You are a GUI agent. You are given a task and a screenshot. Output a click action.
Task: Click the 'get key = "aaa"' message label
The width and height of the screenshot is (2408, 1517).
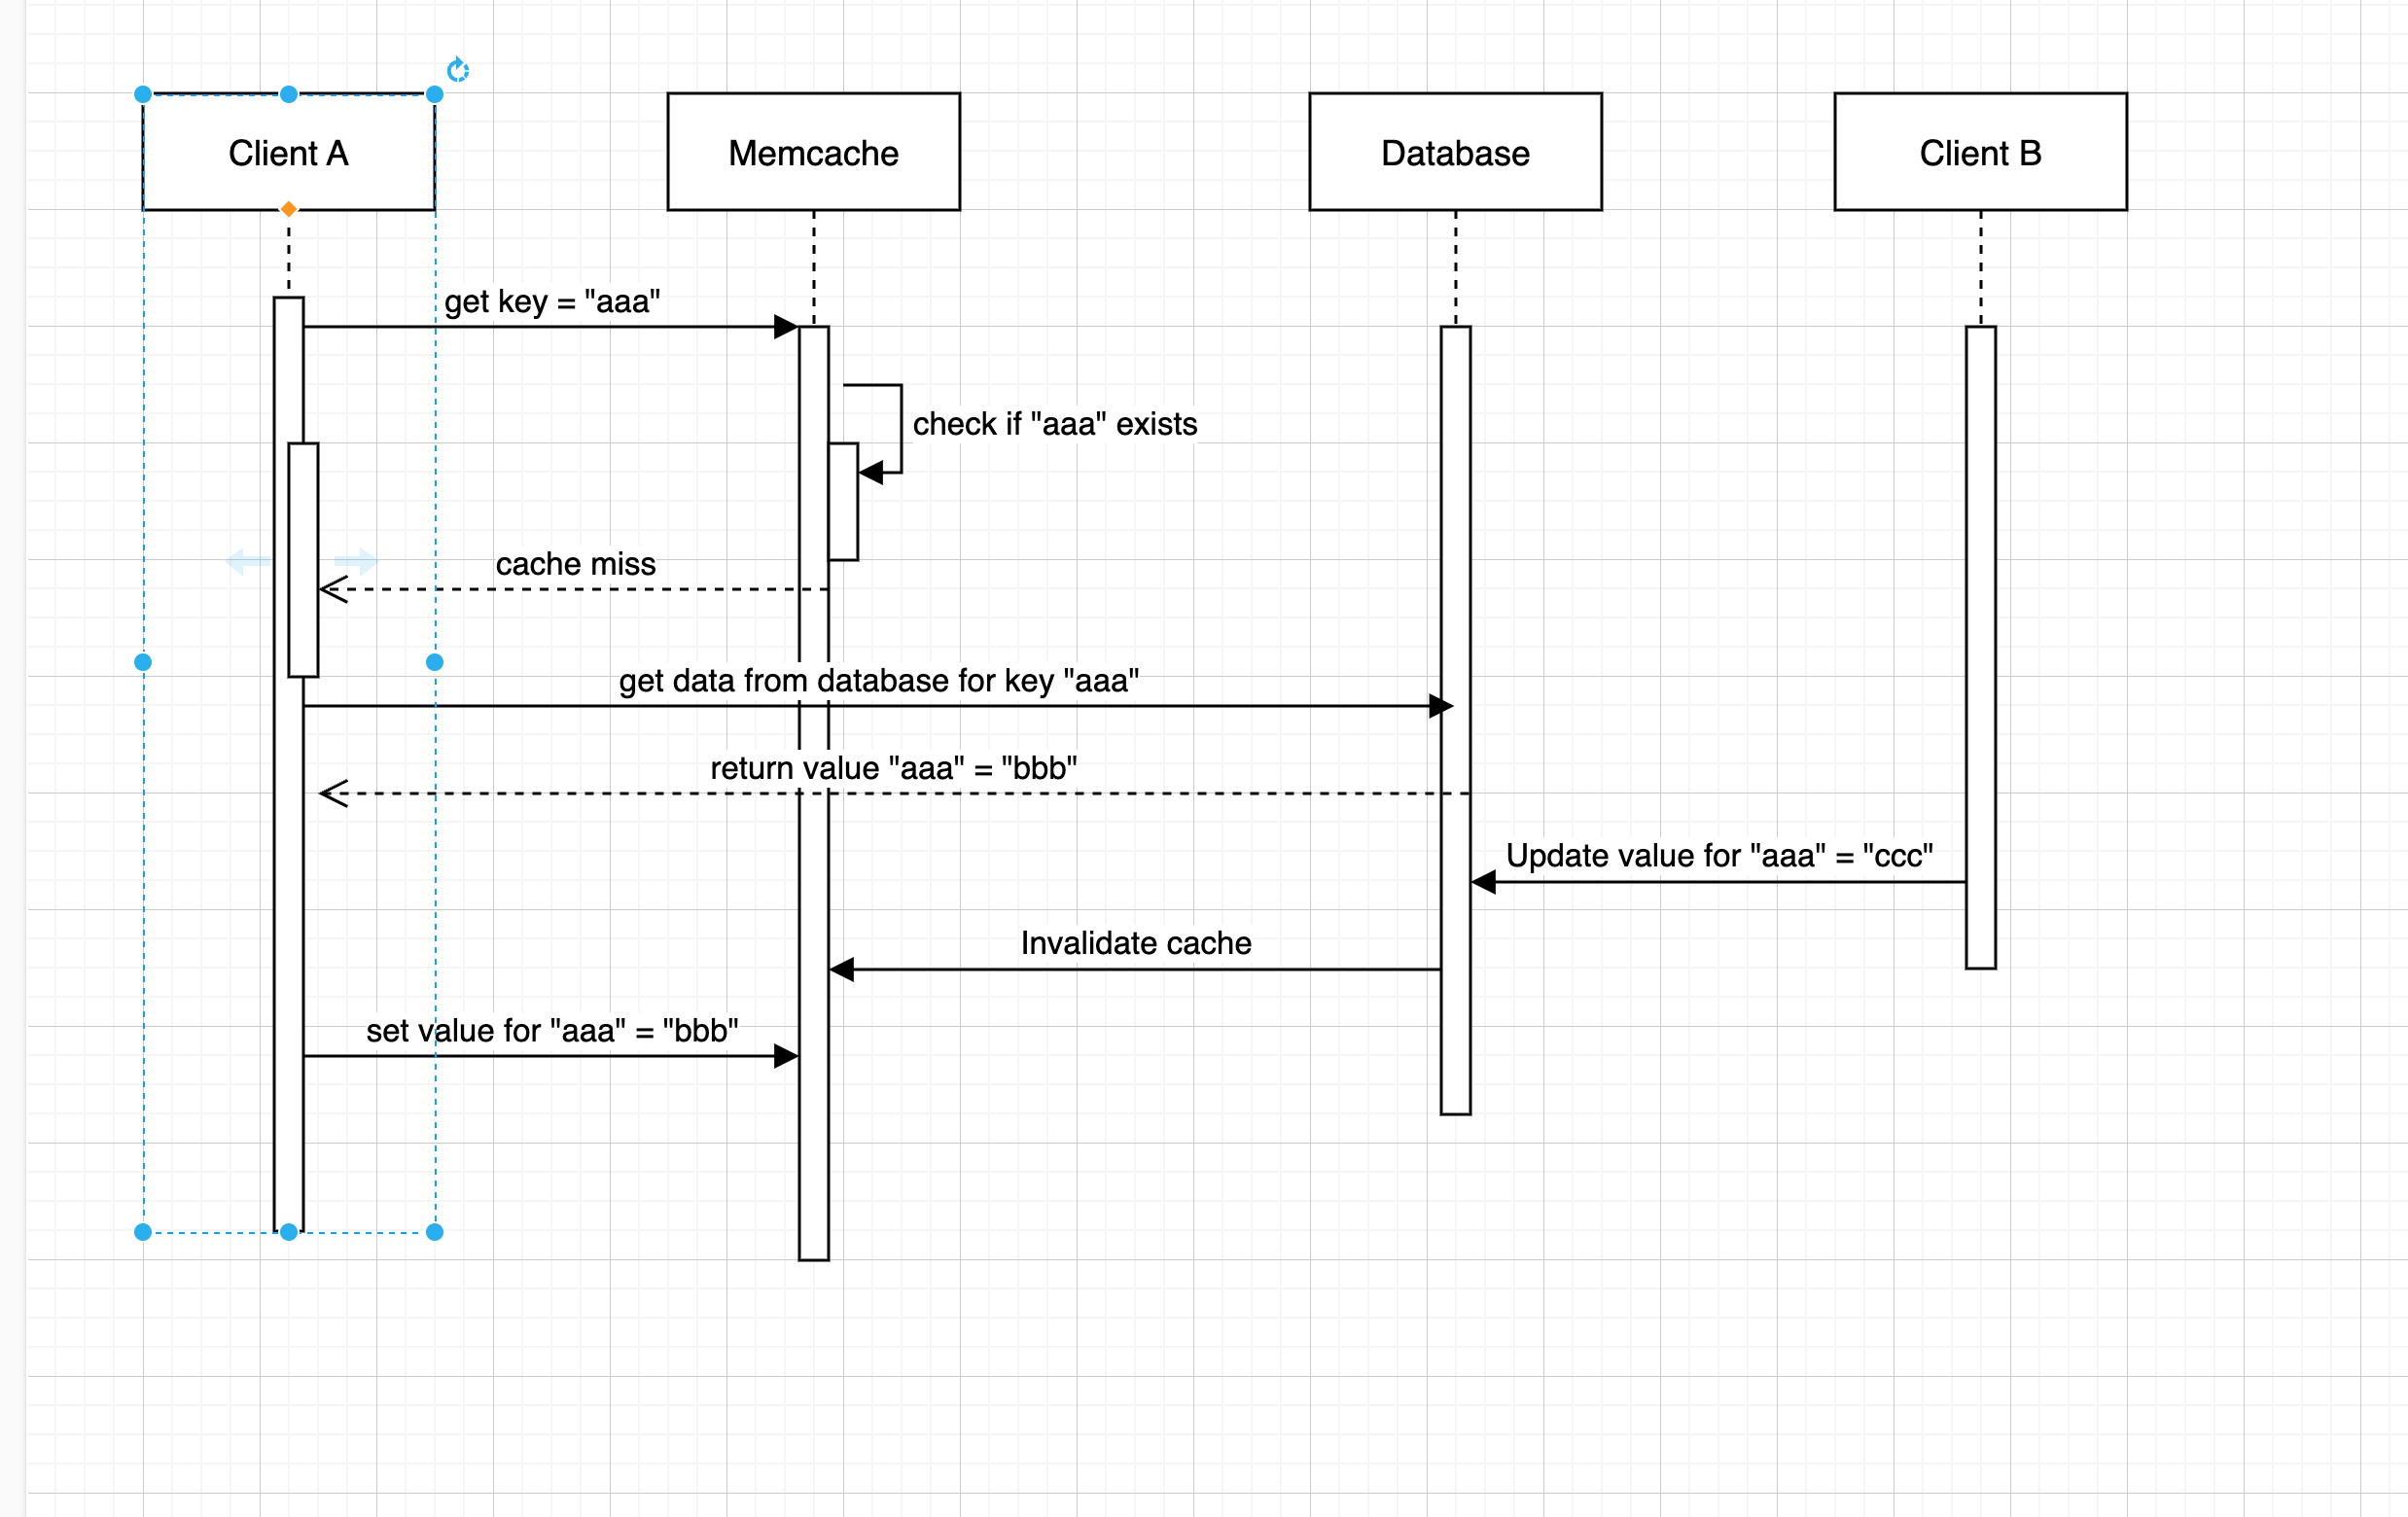coord(552,301)
